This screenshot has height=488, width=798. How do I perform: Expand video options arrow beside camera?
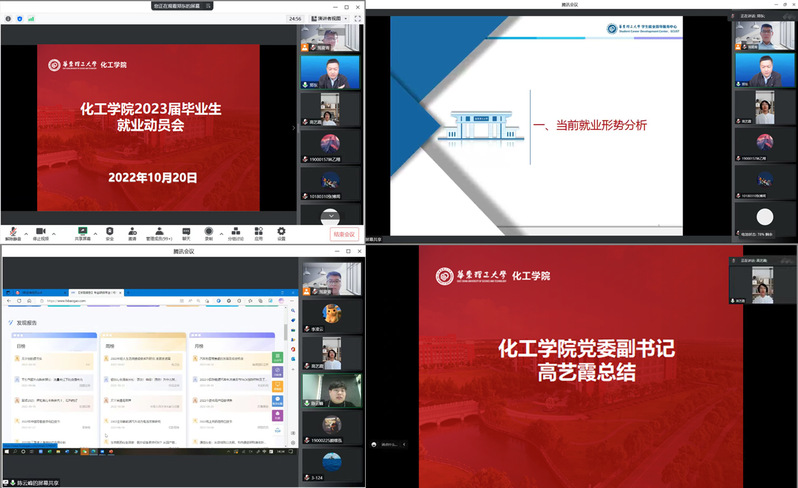[55, 230]
